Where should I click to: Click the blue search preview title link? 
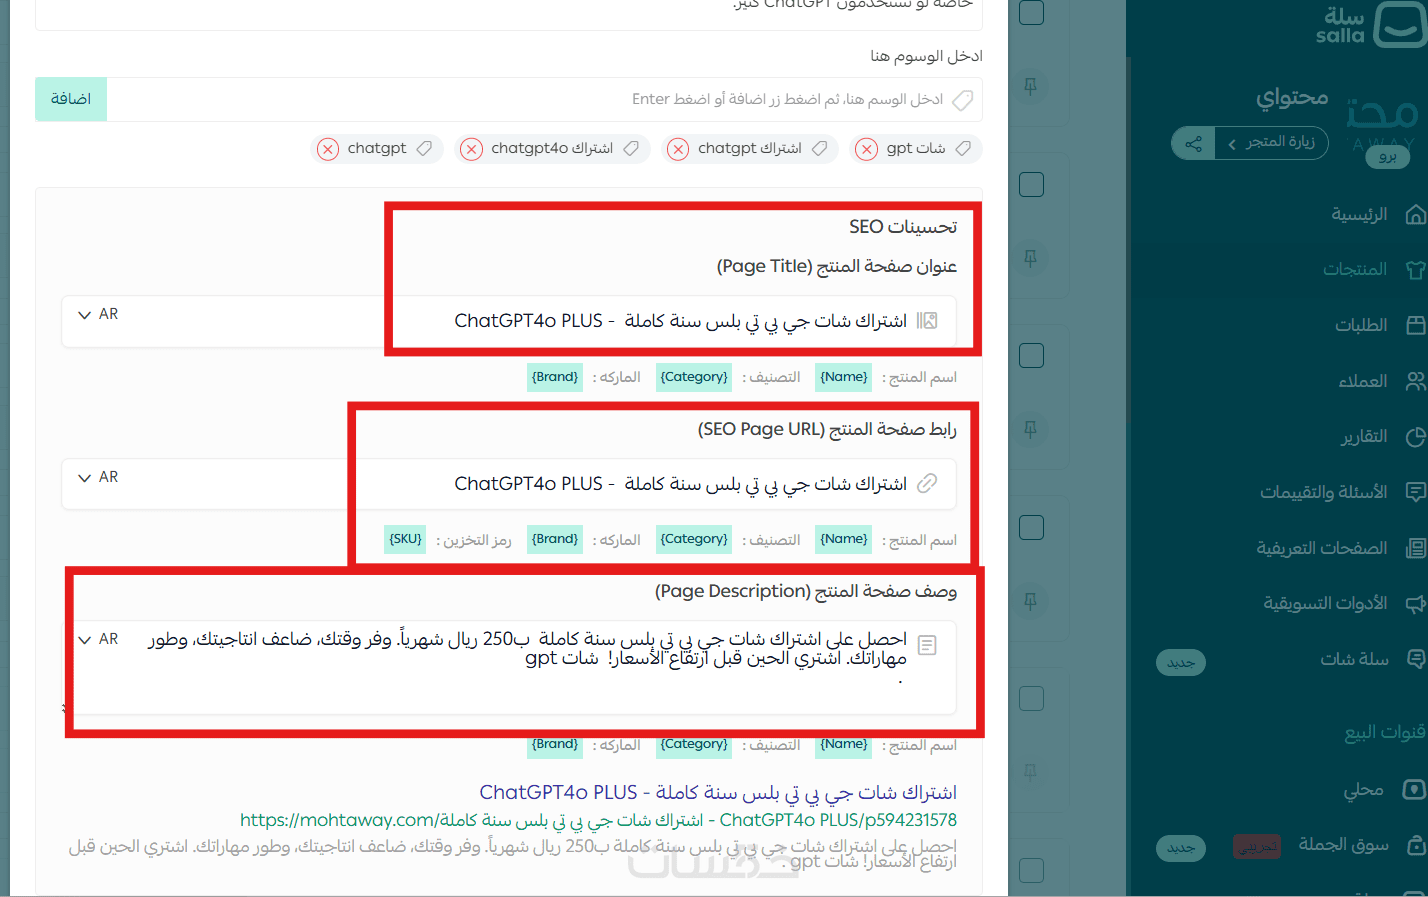718,793
